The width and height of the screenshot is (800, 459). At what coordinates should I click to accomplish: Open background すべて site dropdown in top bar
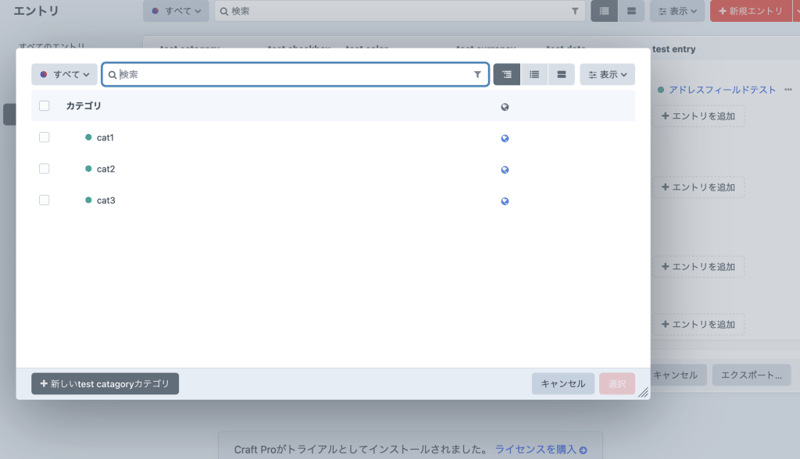click(176, 11)
